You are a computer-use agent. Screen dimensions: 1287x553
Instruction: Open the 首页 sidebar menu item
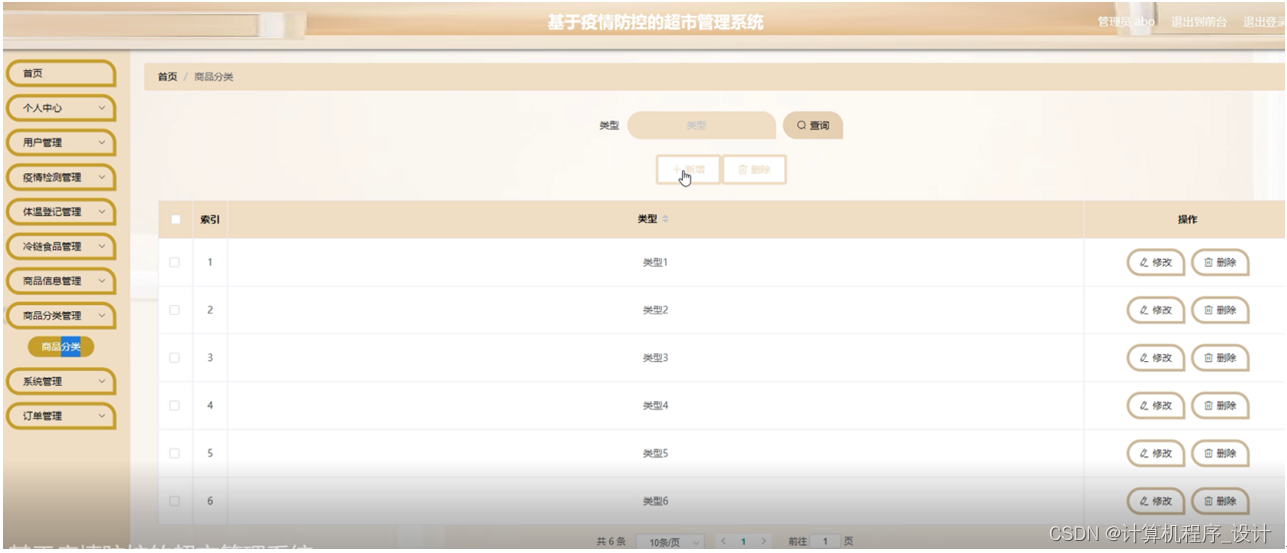[61, 74]
